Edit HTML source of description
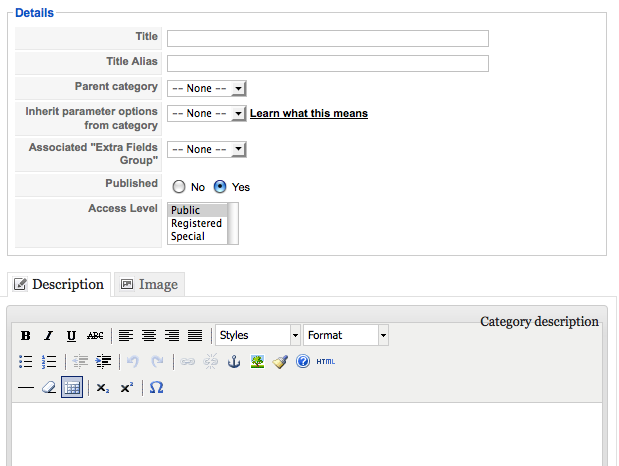619x466 pixels. (326, 361)
